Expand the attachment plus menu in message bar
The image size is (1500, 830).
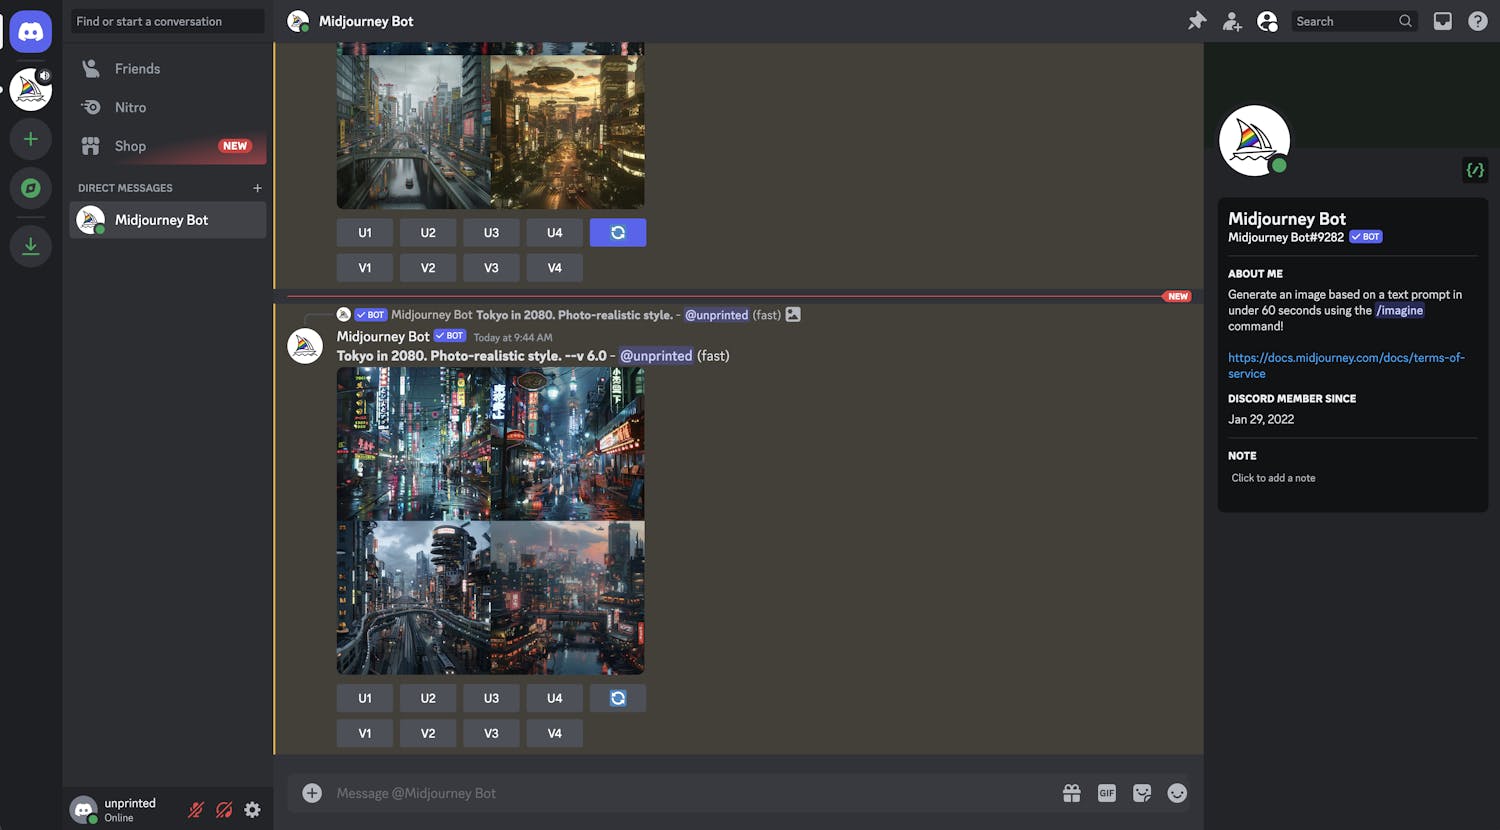point(312,793)
